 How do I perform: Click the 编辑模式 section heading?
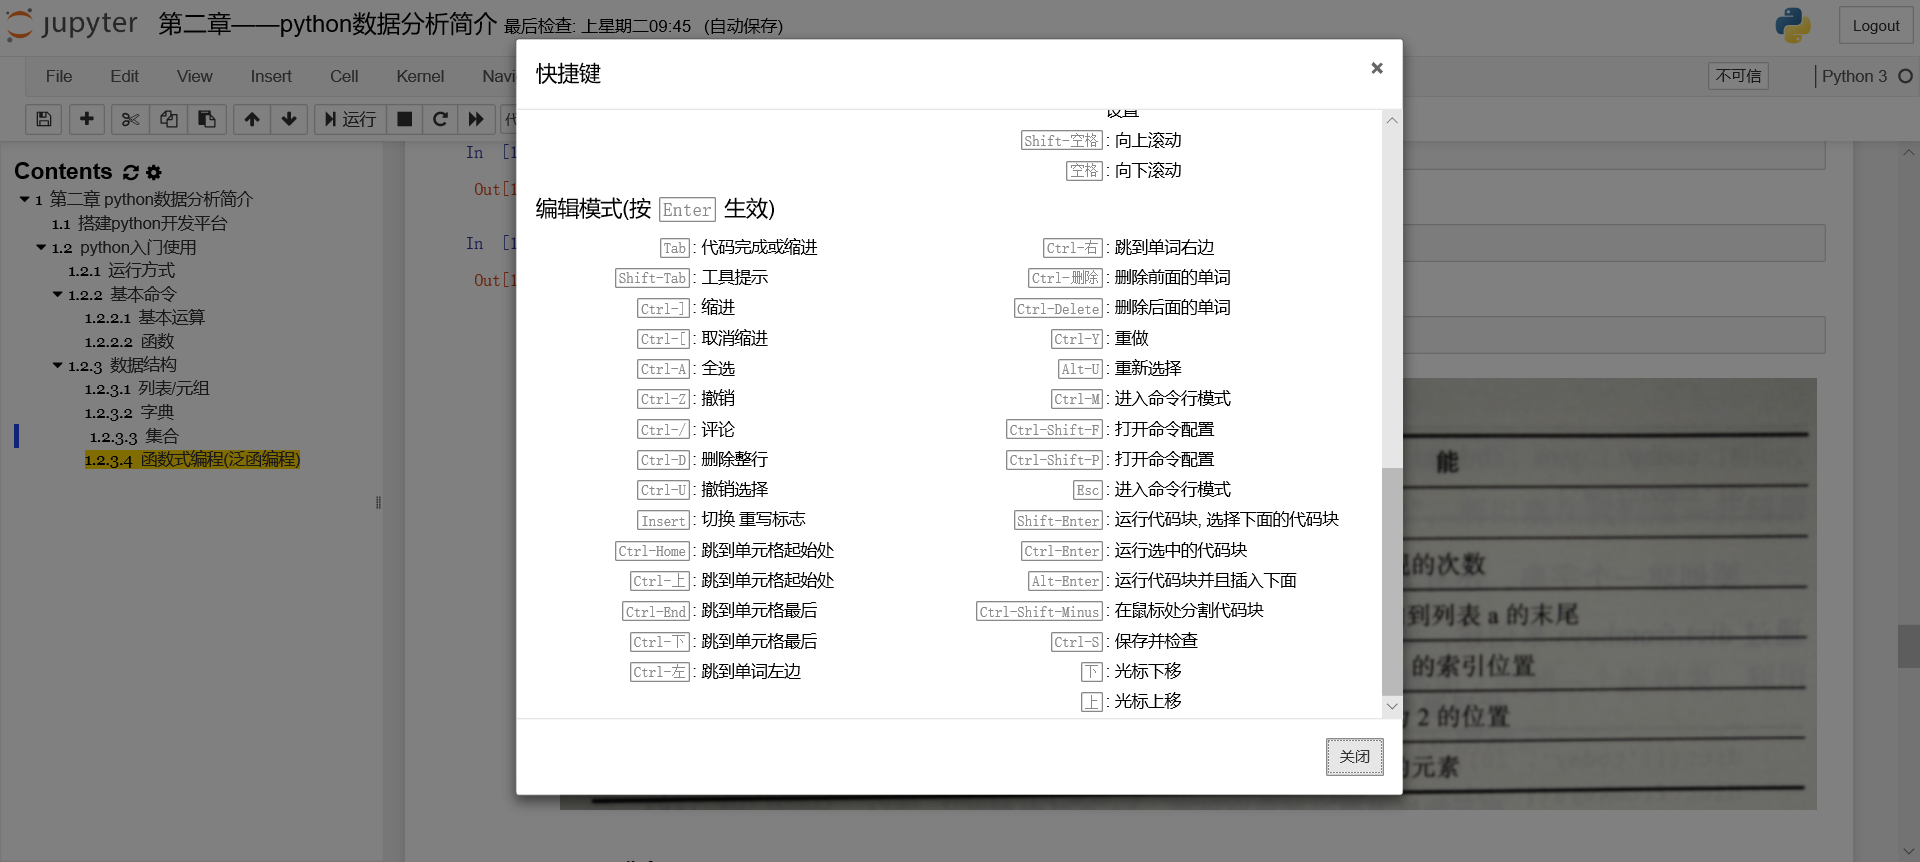(x=655, y=209)
